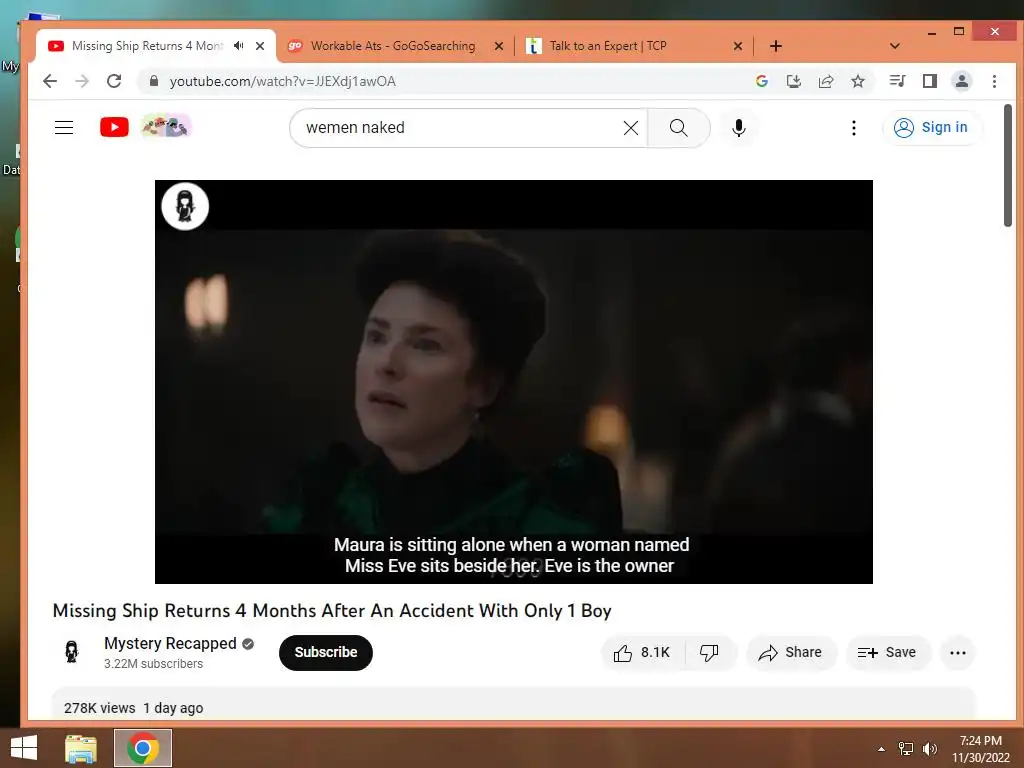Subscribe to Mystery Recapped
Screen dimensions: 1024x768
325,652
